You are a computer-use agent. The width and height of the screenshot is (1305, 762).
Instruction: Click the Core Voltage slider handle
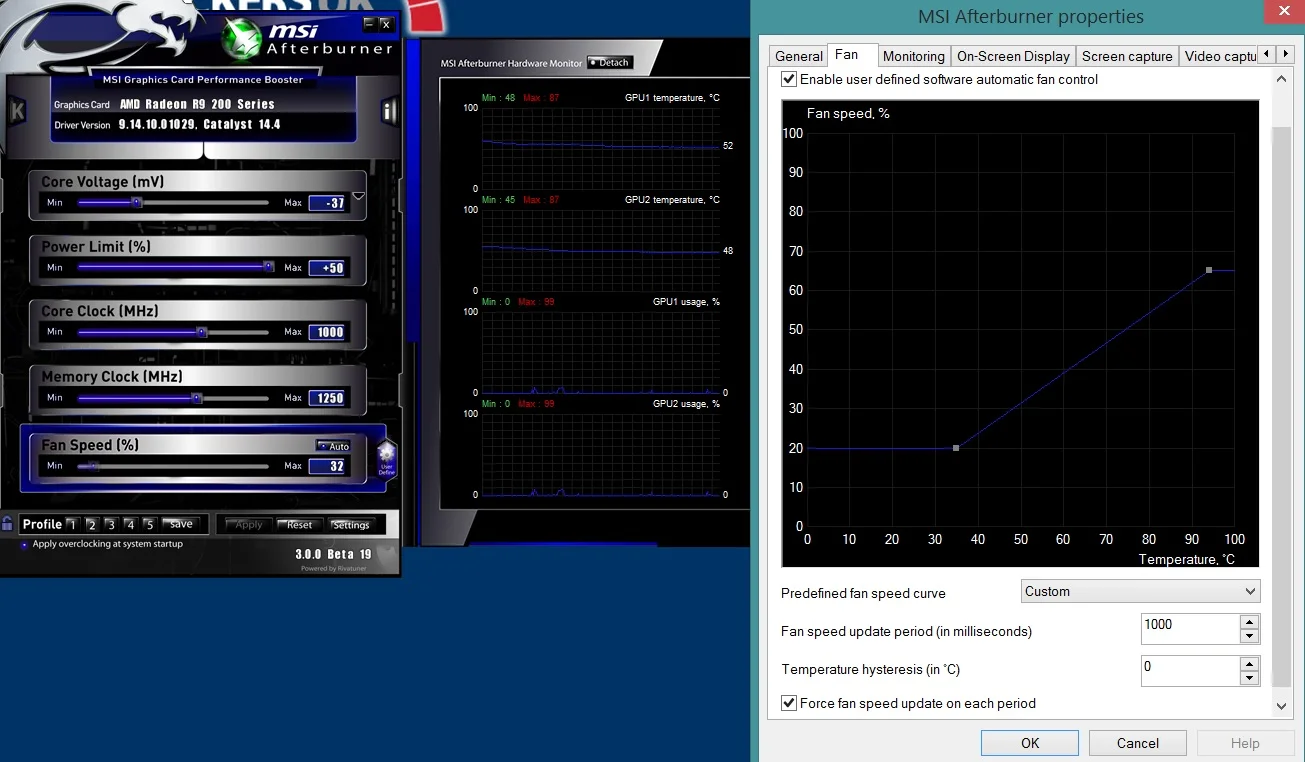[x=137, y=202]
